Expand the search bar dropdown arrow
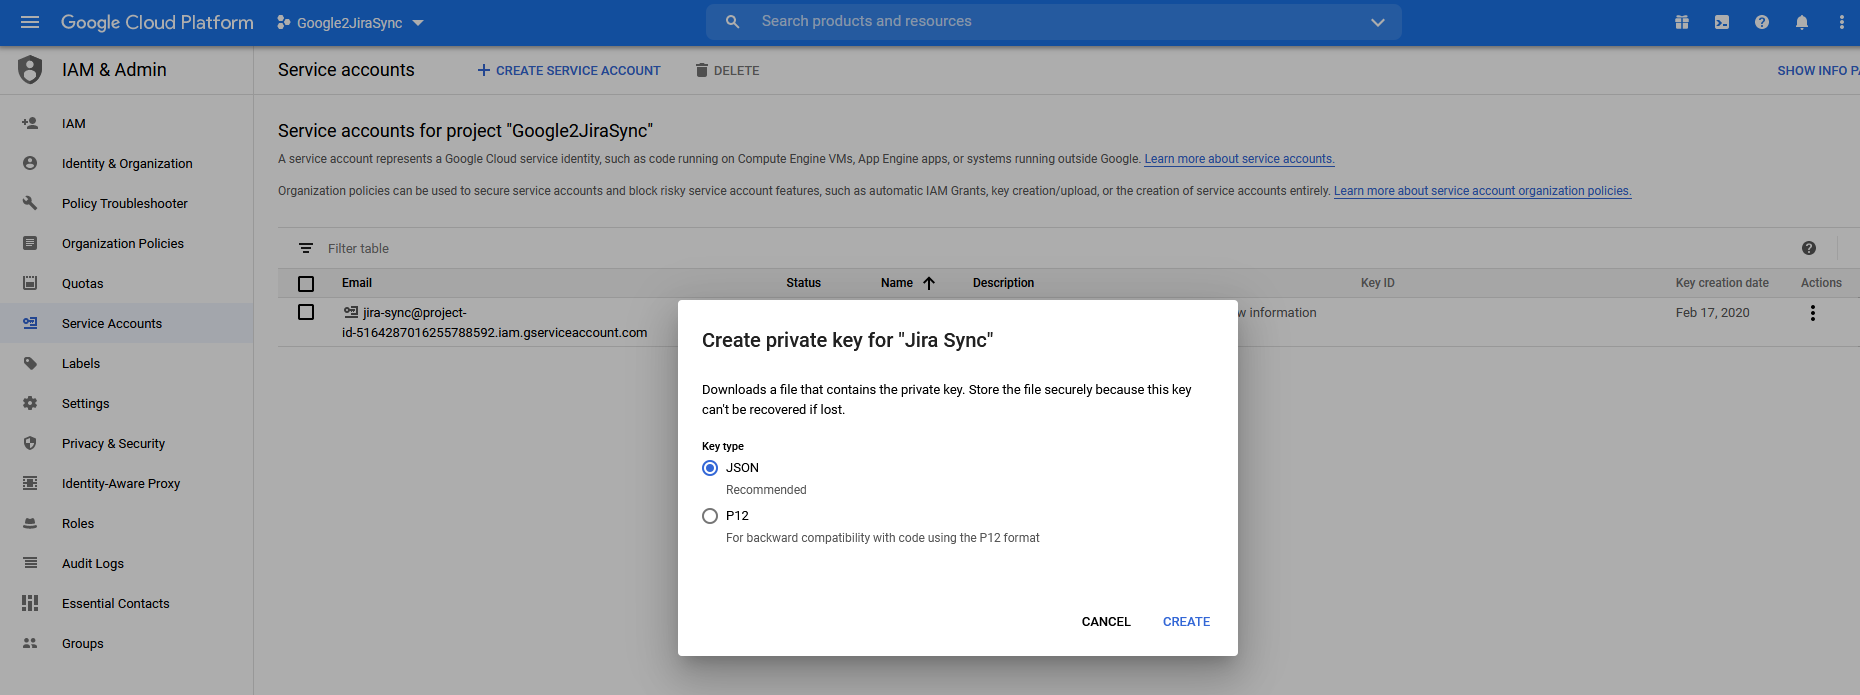The width and height of the screenshot is (1860, 695). [x=1377, y=22]
